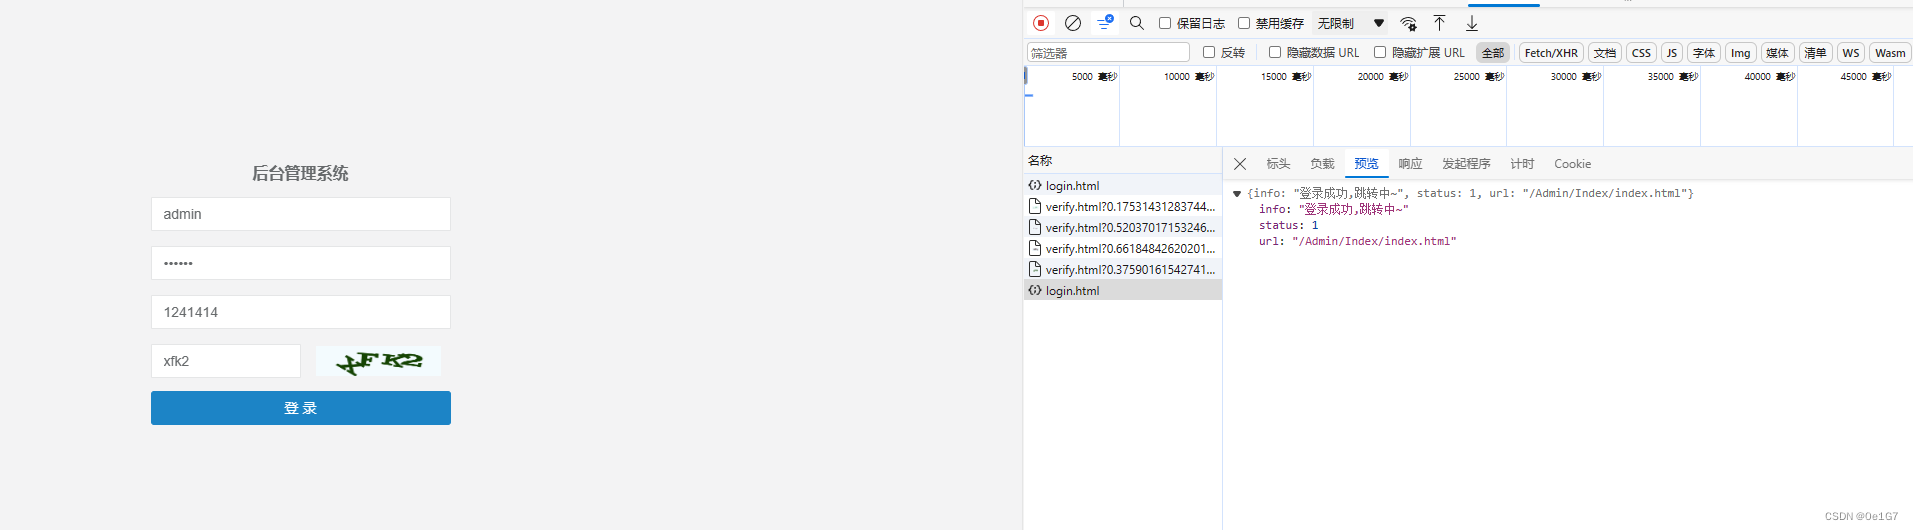This screenshot has height=530, width=1913.
Task: Click the 筛选器 filter input field
Action: click(1108, 53)
